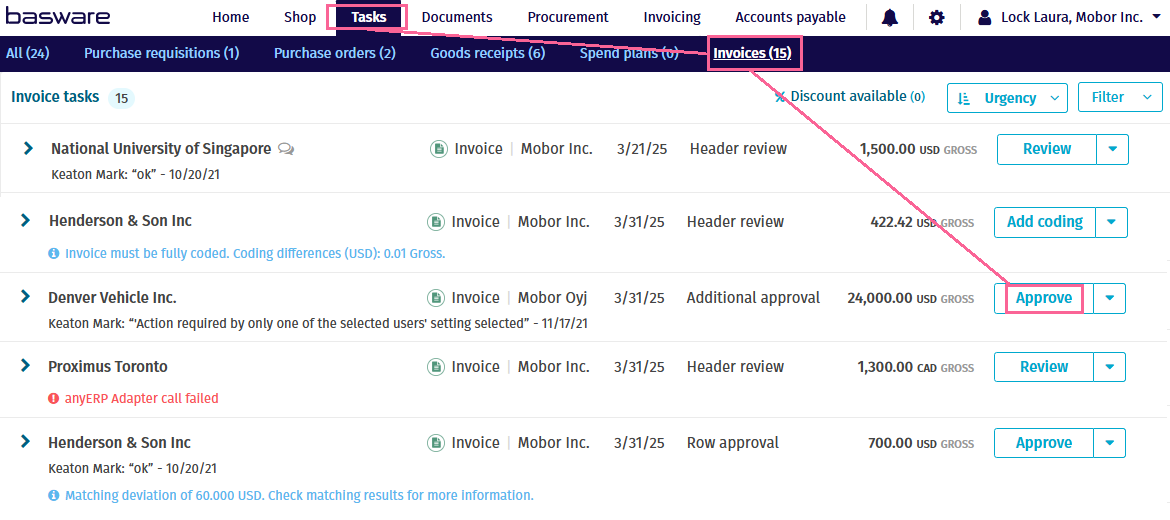Click info icon beside matching deviation message
This screenshot has height=520, width=1170.
click(54, 495)
